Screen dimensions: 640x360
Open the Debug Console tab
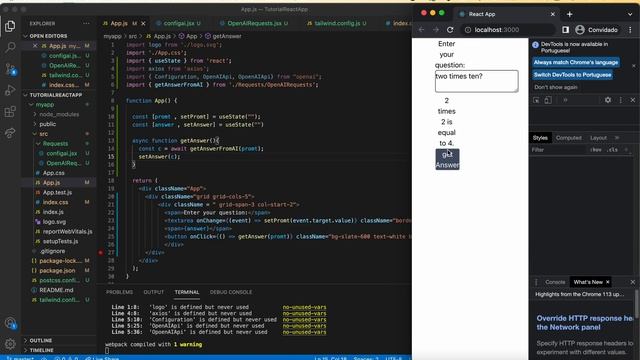(x=231, y=292)
